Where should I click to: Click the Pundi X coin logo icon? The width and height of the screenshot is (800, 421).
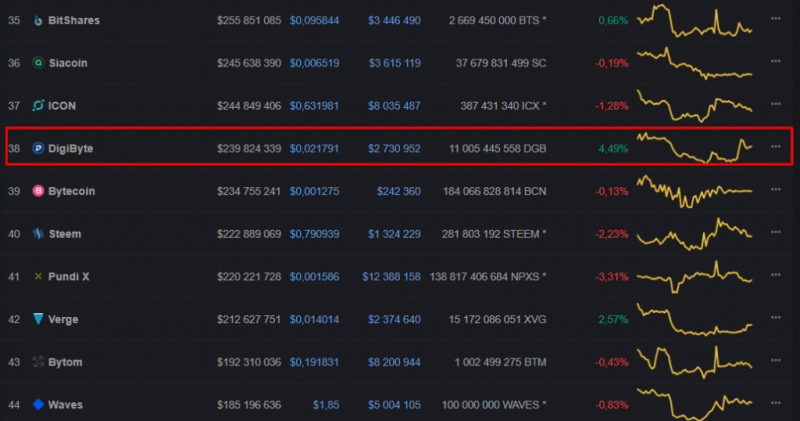pyautogui.click(x=38, y=276)
